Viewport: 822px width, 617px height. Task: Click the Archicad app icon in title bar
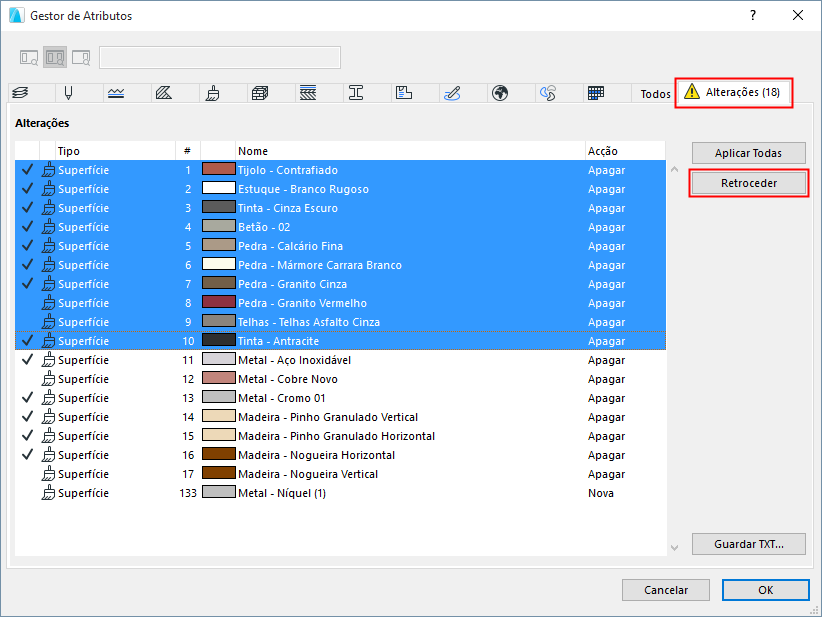click(x=17, y=15)
